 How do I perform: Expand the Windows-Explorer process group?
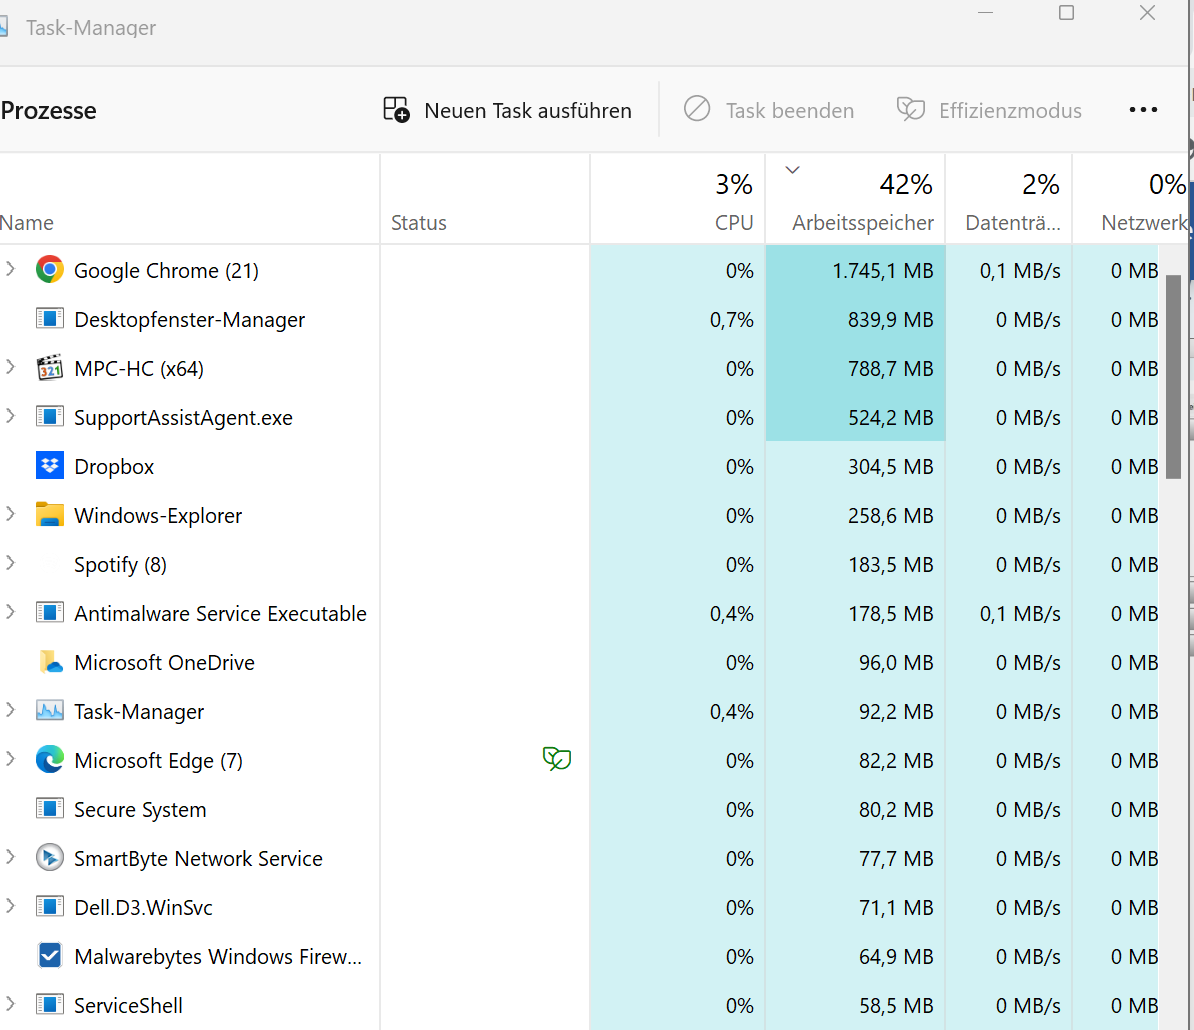pos(11,514)
